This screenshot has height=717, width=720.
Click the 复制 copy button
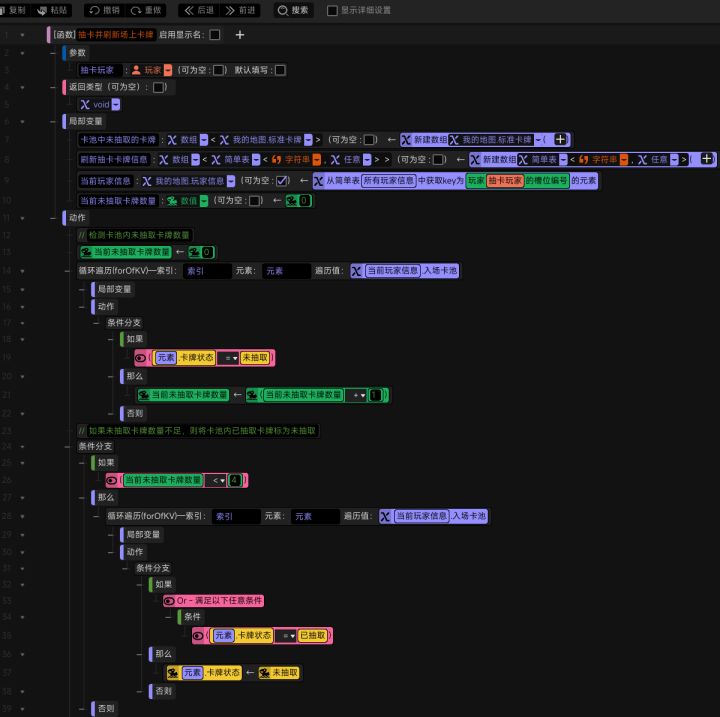click(x=13, y=10)
